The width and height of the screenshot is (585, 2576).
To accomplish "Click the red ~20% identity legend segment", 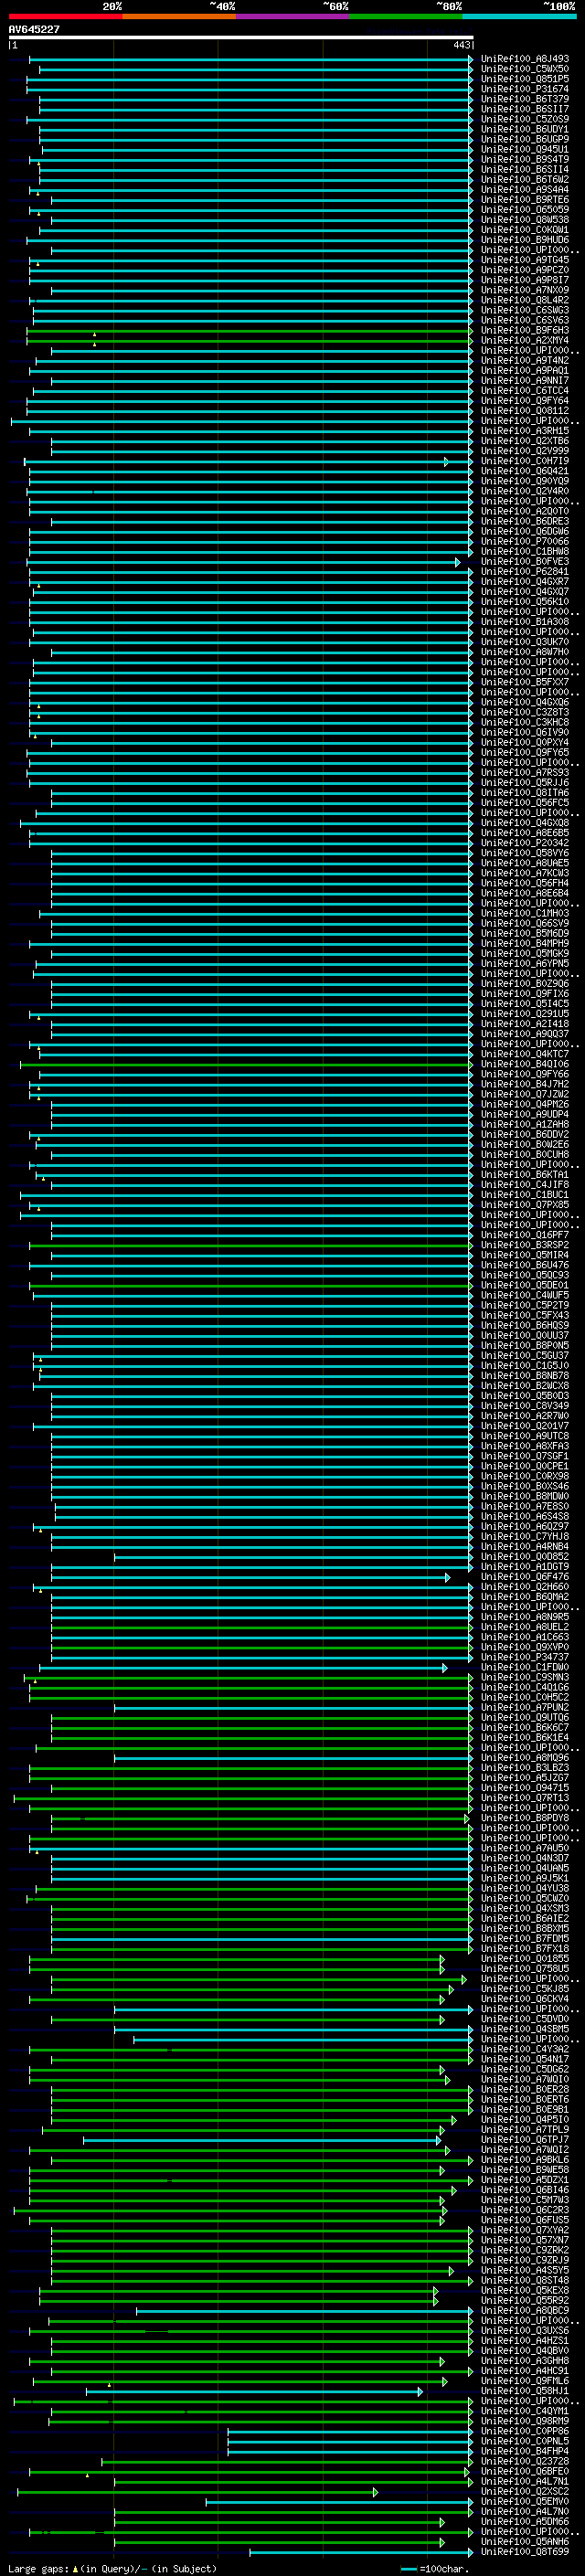I will pyautogui.click(x=65, y=16).
